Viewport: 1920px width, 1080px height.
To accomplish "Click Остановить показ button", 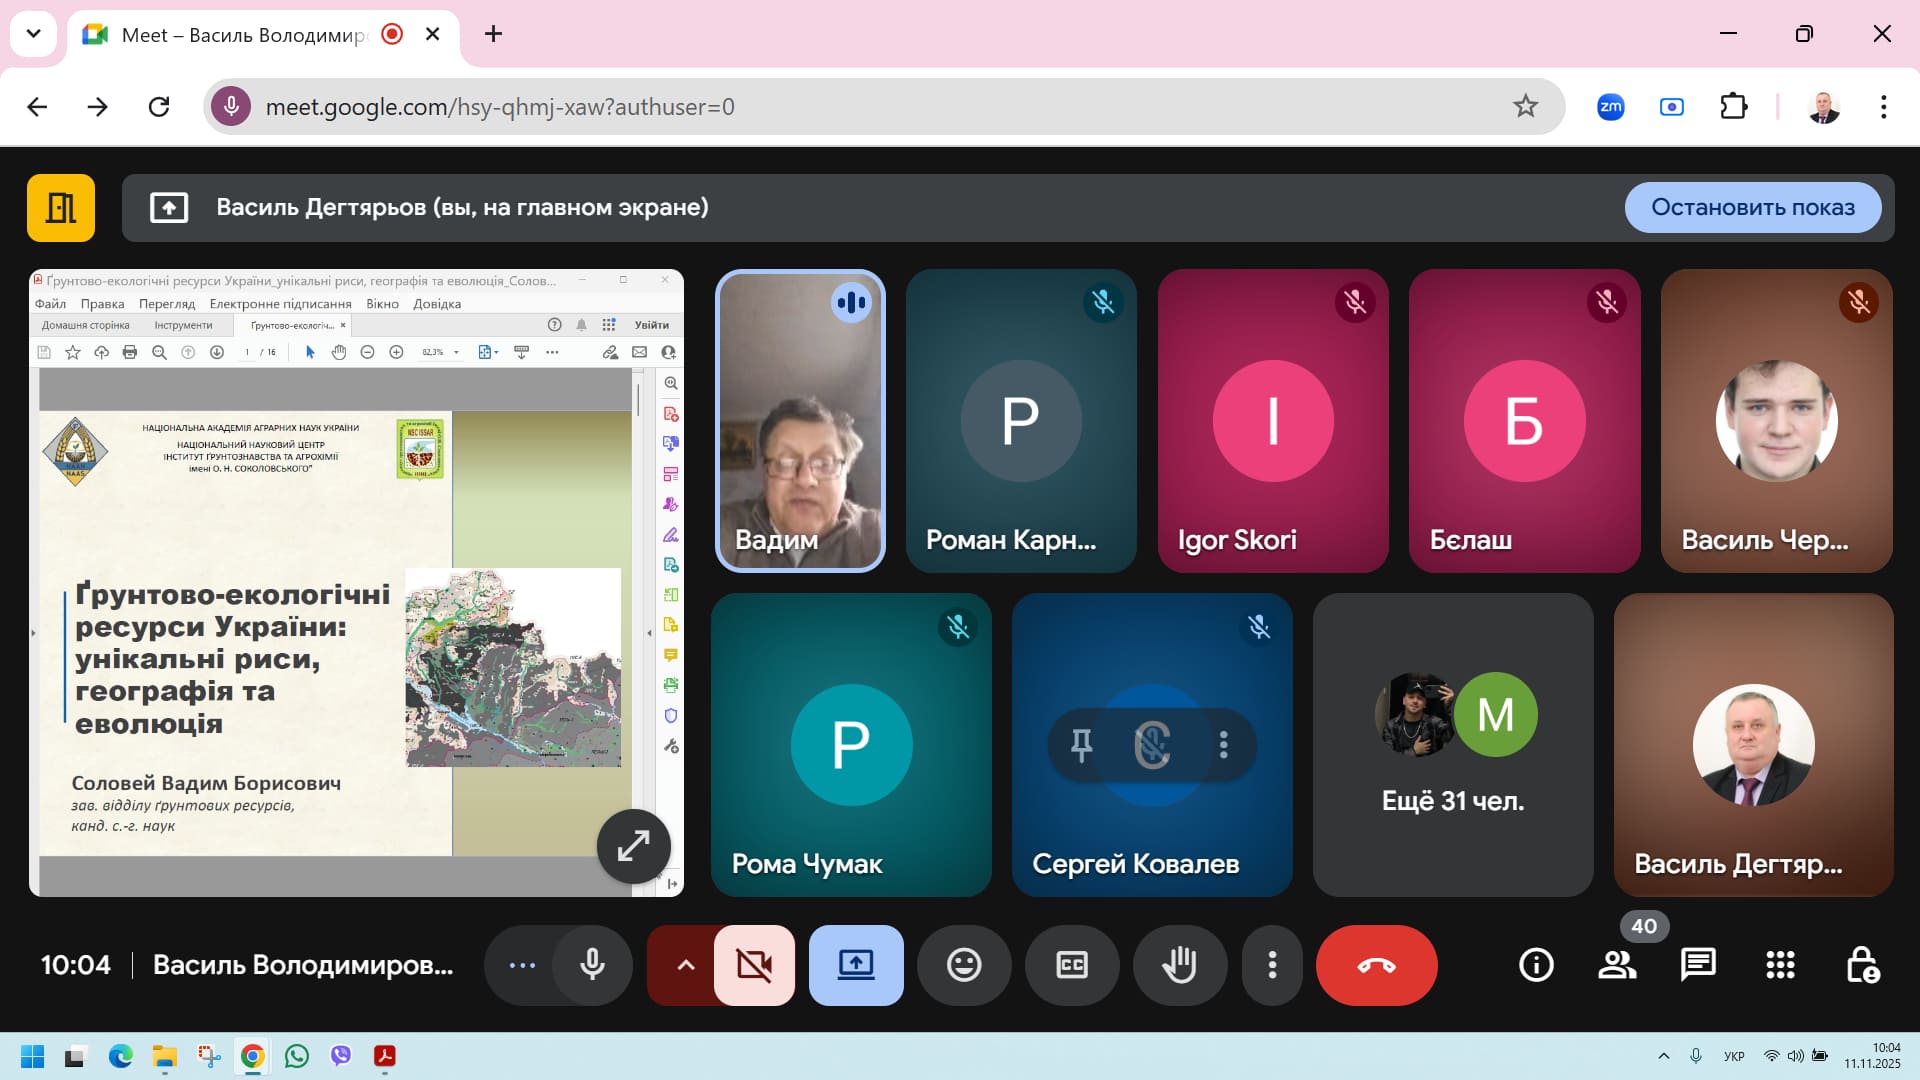I will click(1752, 207).
